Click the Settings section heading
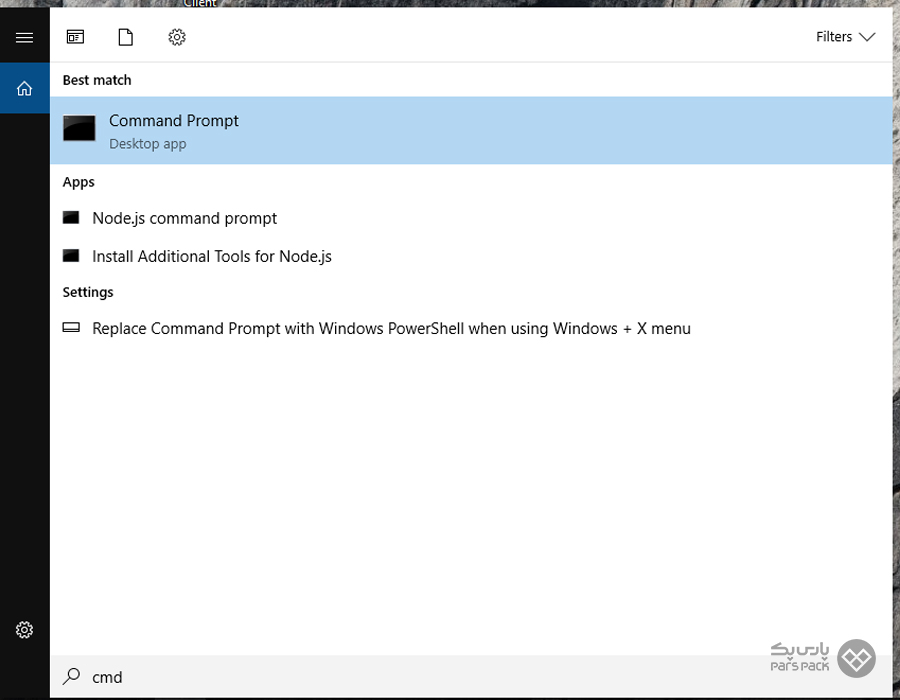The height and width of the screenshot is (700, 900). 88,292
